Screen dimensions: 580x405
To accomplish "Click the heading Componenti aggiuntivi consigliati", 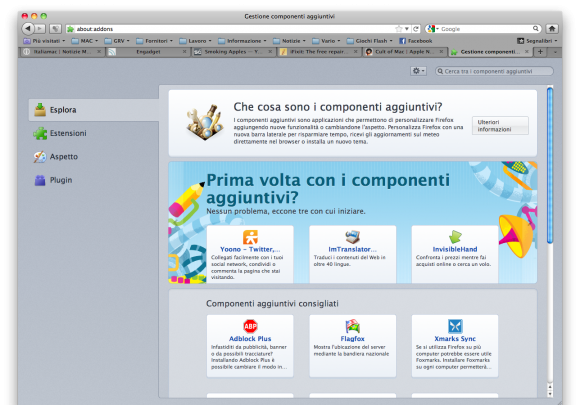I will [272, 304].
